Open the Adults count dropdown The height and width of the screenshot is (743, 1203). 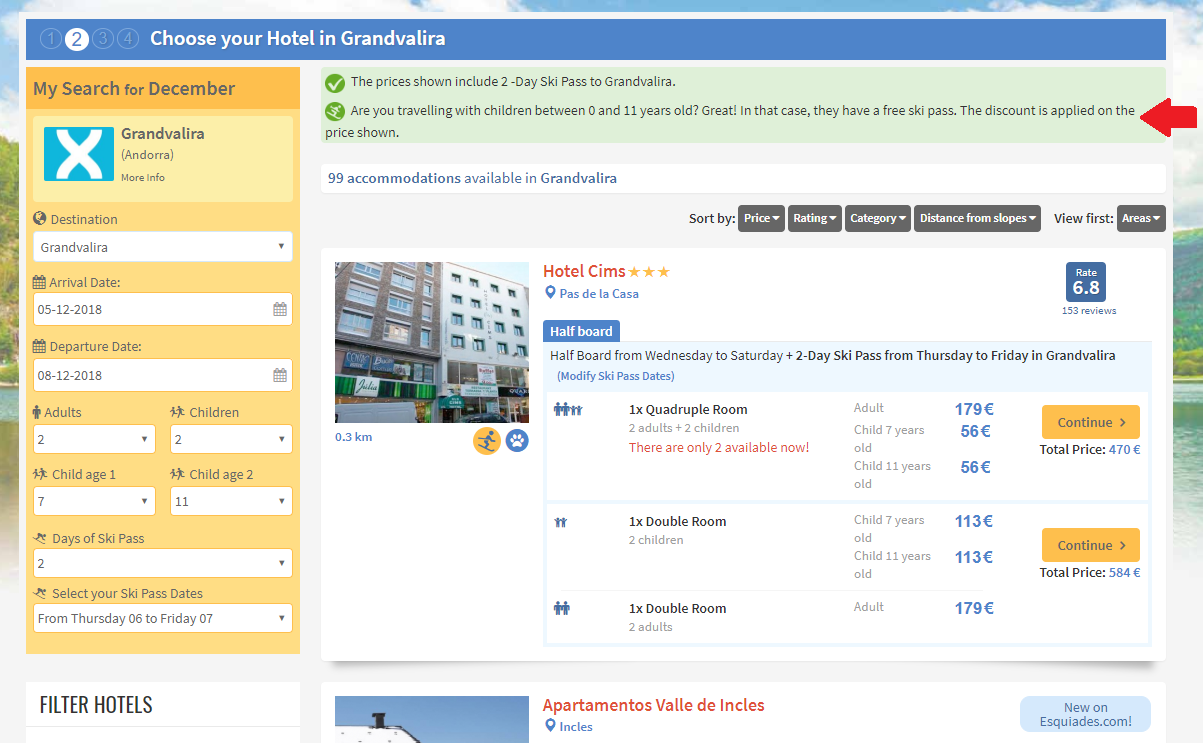pyautogui.click(x=94, y=439)
